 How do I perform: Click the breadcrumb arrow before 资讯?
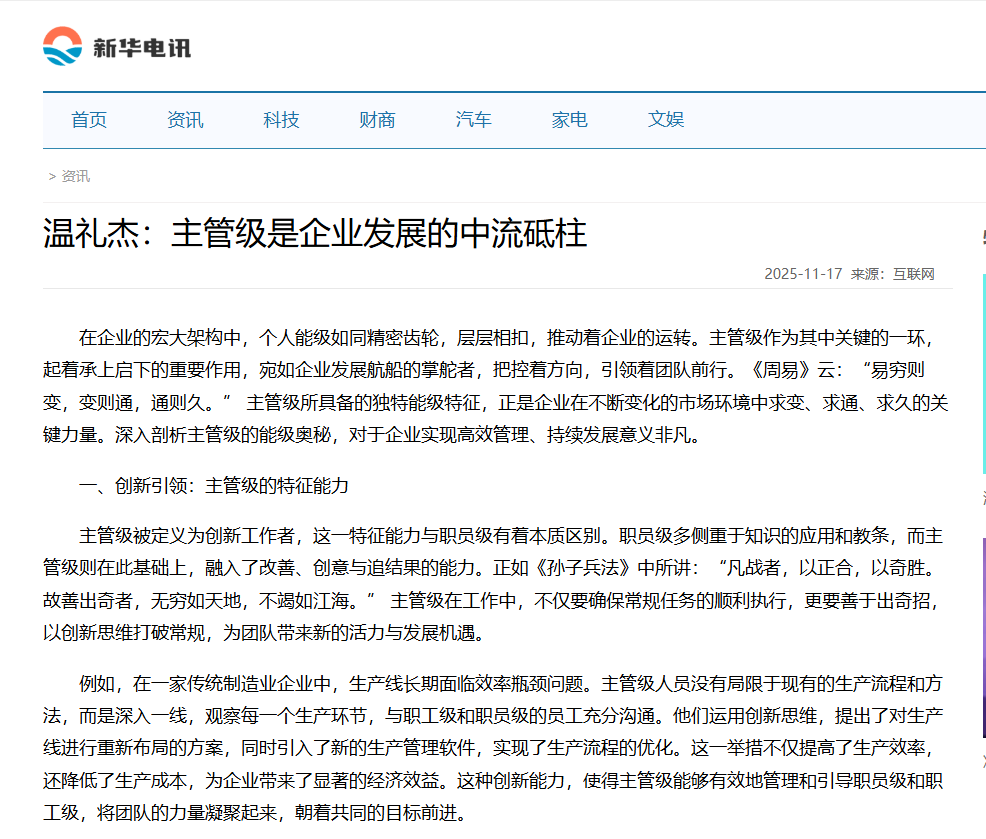(51, 175)
